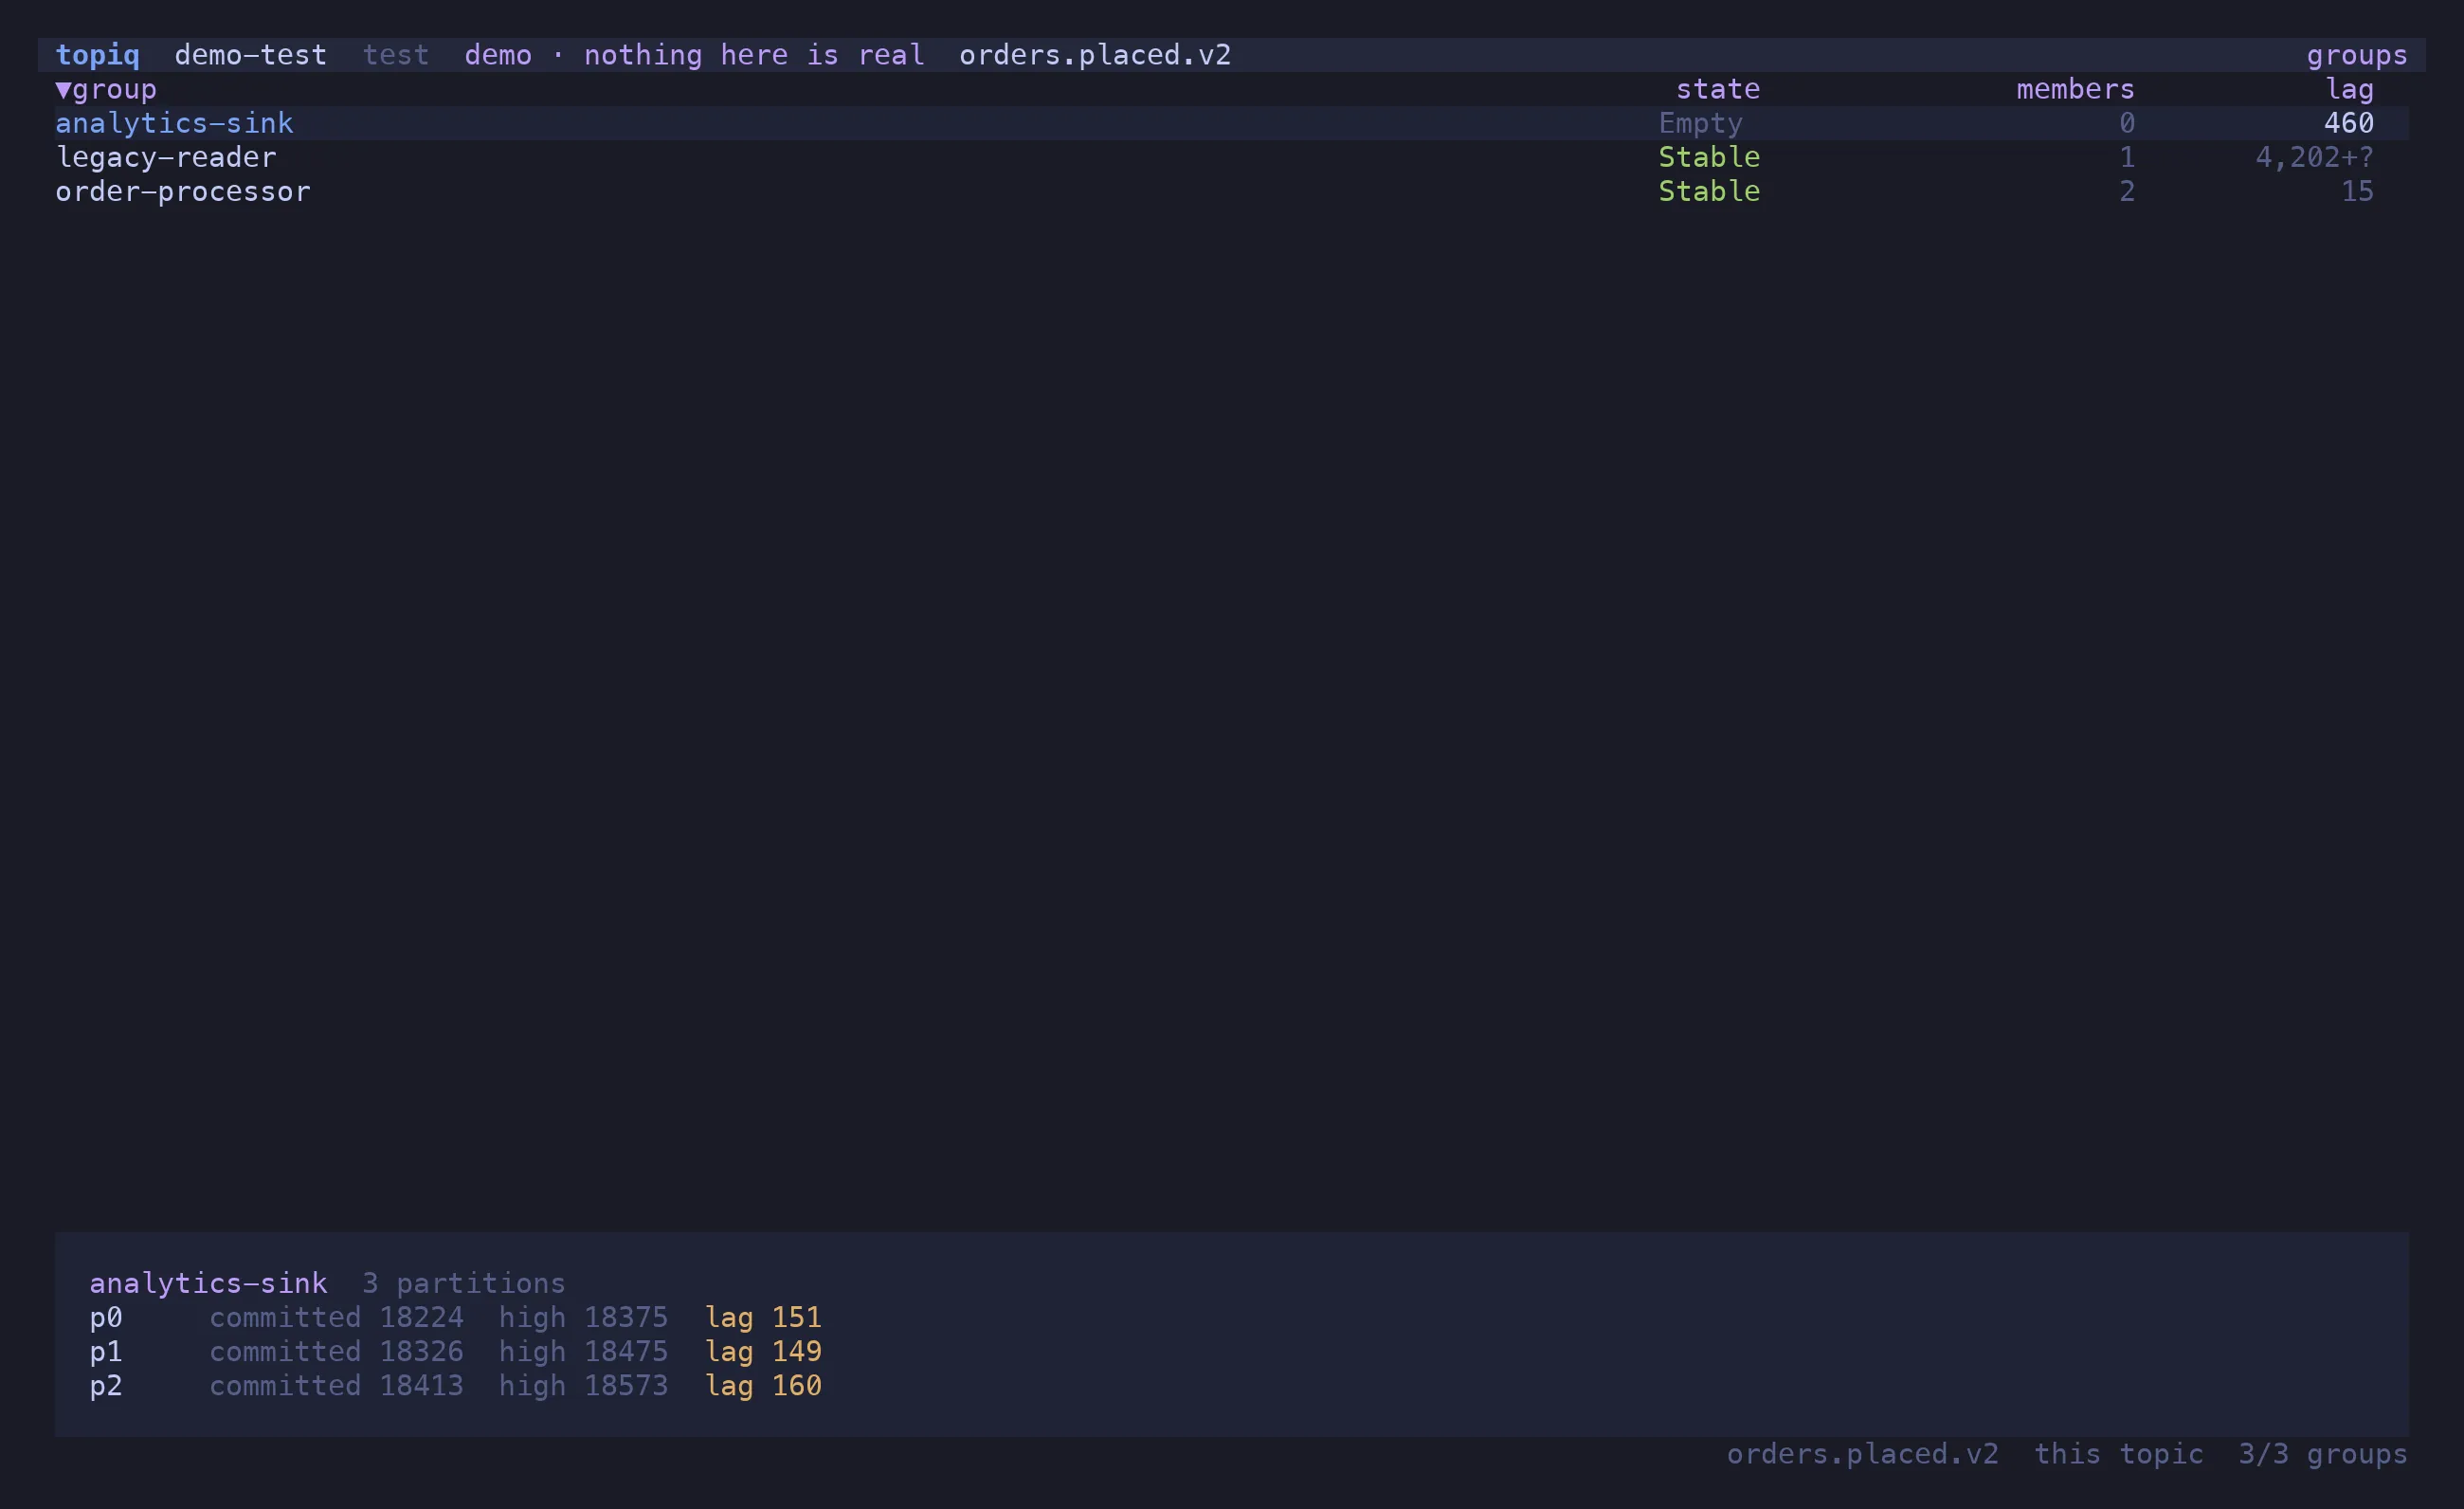Viewport: 2464px width, 1509px height.
Task: Click members count 2 for order-processor
Action: click(2126, 191)
